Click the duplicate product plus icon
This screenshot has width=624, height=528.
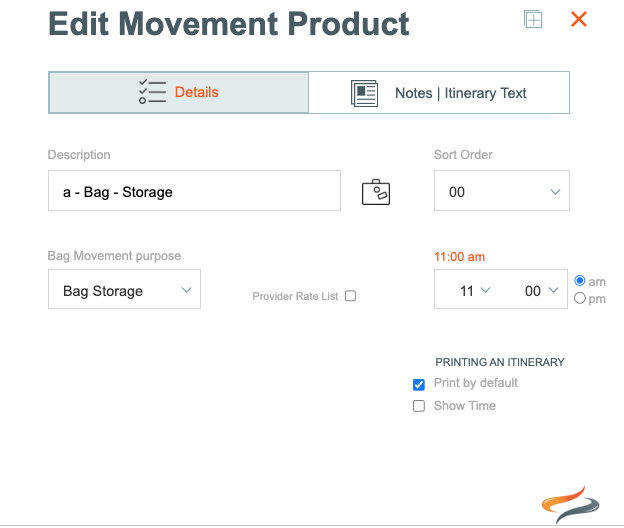(x=533, y=19)
